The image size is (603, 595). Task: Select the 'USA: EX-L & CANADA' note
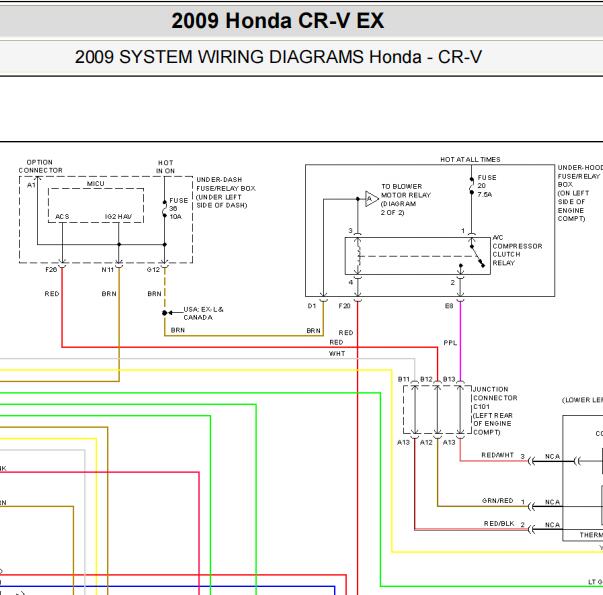203,313
